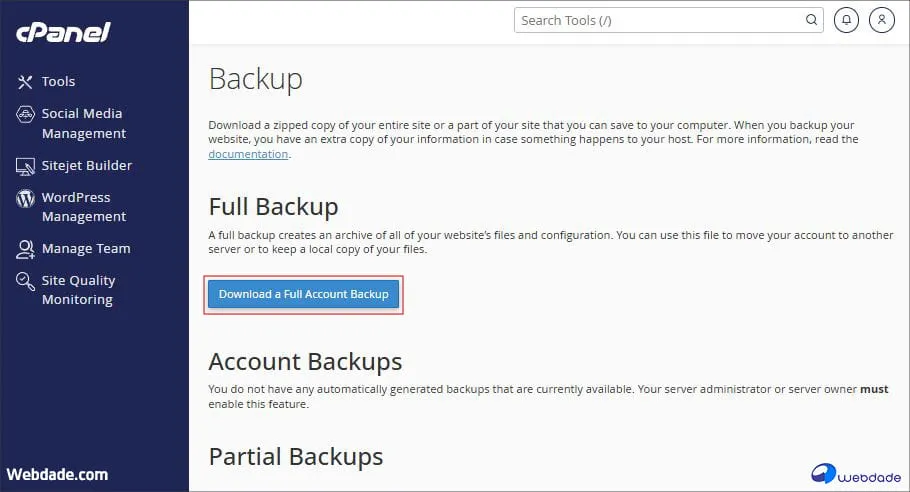
Task: Open the Social Media Management text entry
Action: point(84,124)
